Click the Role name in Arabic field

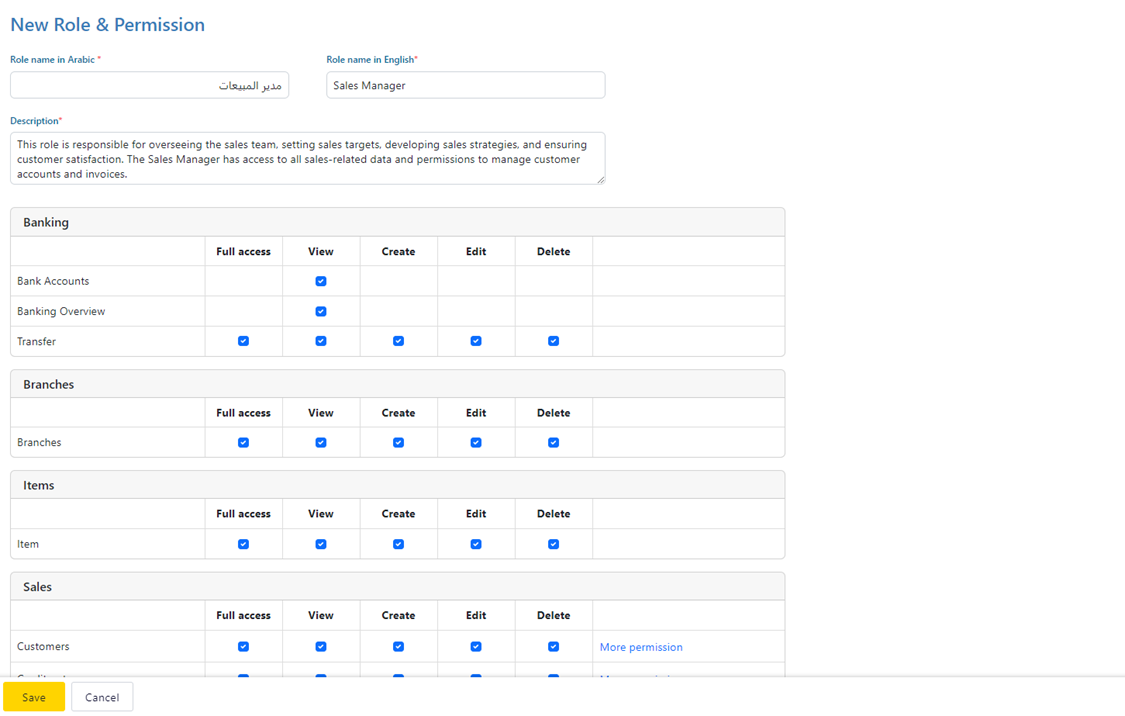coord(149,85)
